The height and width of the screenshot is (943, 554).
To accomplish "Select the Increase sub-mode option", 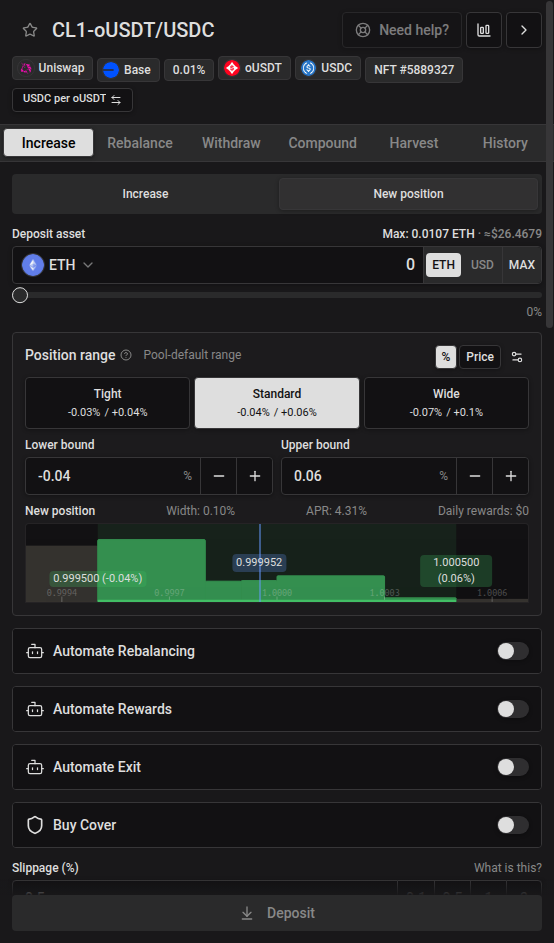I will click(x=146, y=194).
